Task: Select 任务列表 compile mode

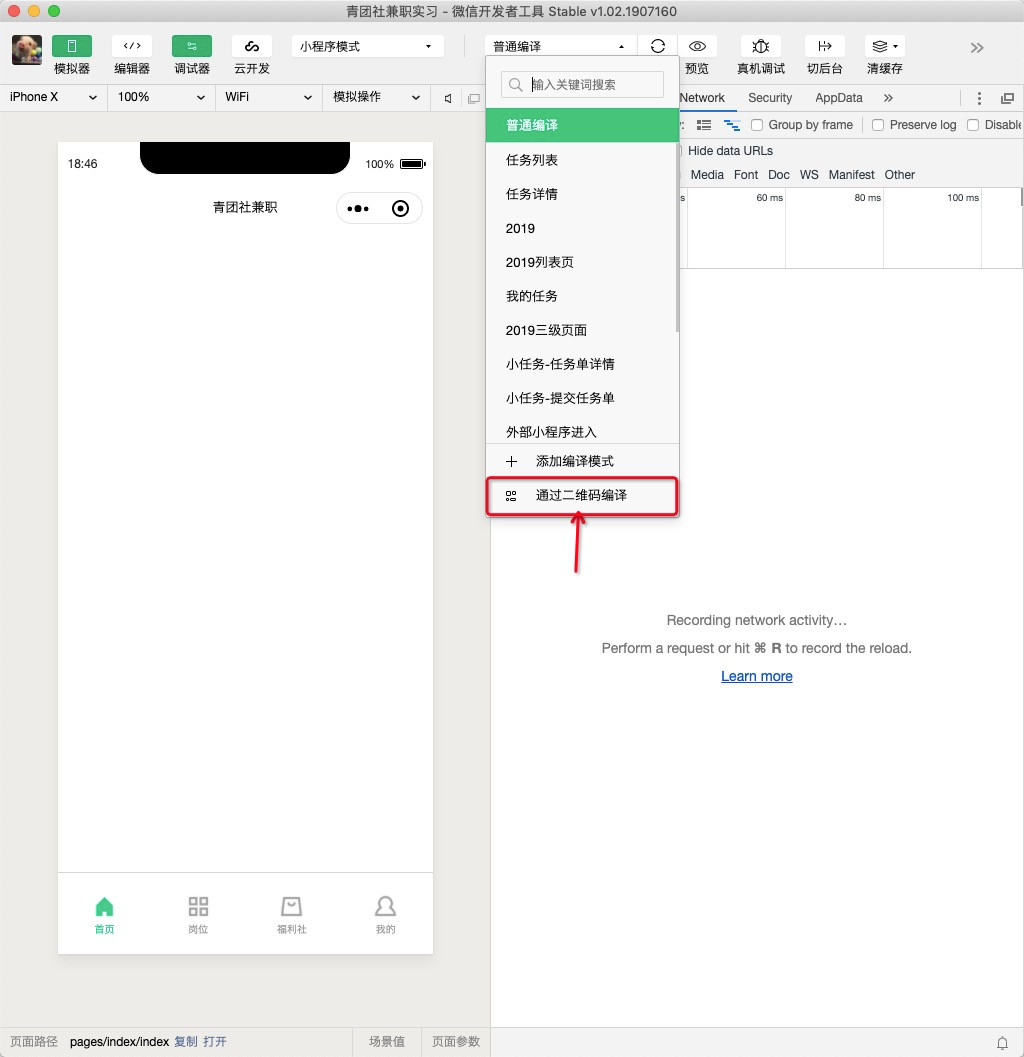Action: click(x=582, y=160)
